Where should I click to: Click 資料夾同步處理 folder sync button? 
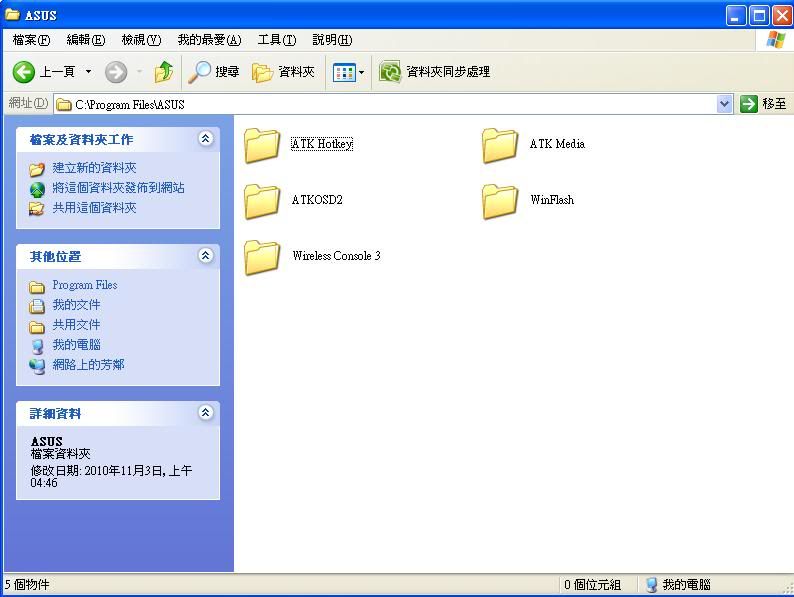pyautogui.click(x=434, y=72)
